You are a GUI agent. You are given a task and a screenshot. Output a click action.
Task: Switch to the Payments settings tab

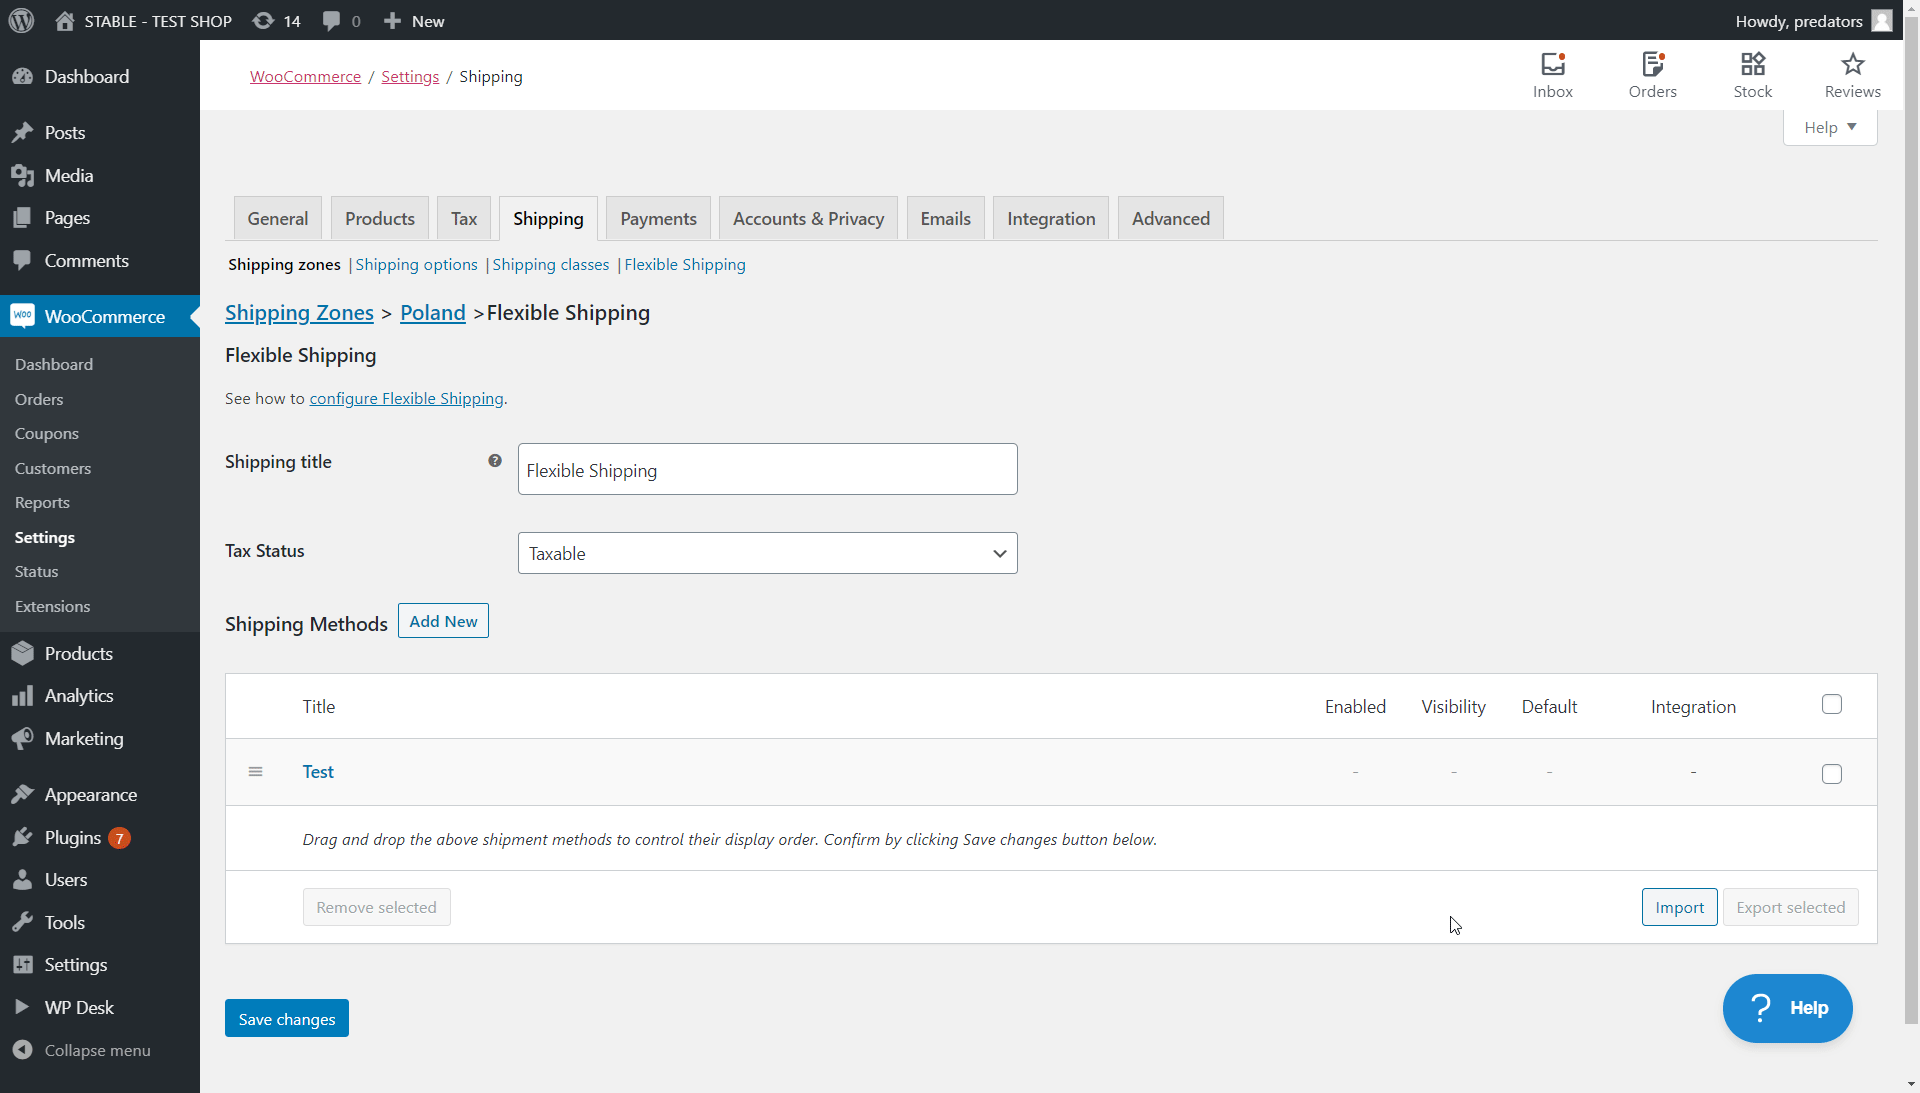pos(658,219)
